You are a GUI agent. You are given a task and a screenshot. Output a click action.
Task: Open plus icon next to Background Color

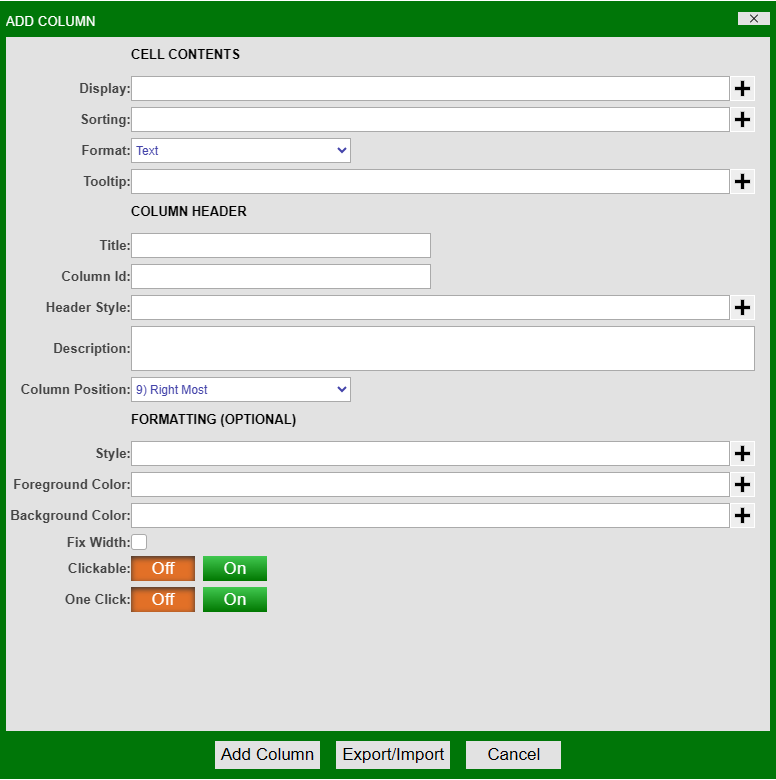click(742, 516)
